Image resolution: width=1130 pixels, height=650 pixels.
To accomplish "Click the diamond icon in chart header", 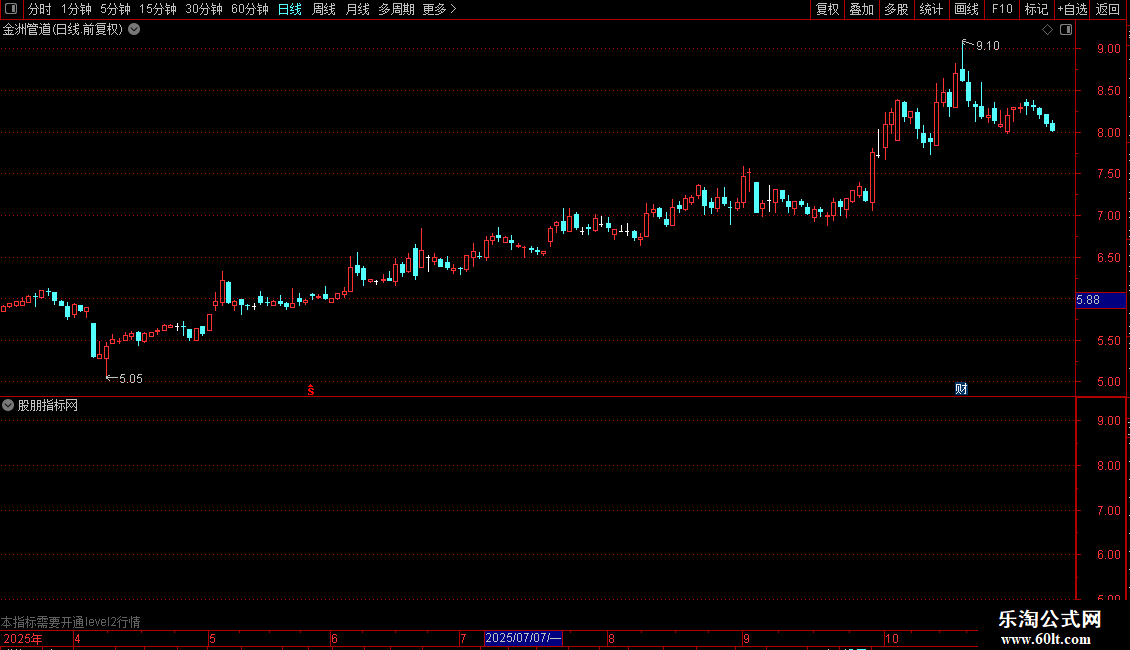I will (1047, 30).
